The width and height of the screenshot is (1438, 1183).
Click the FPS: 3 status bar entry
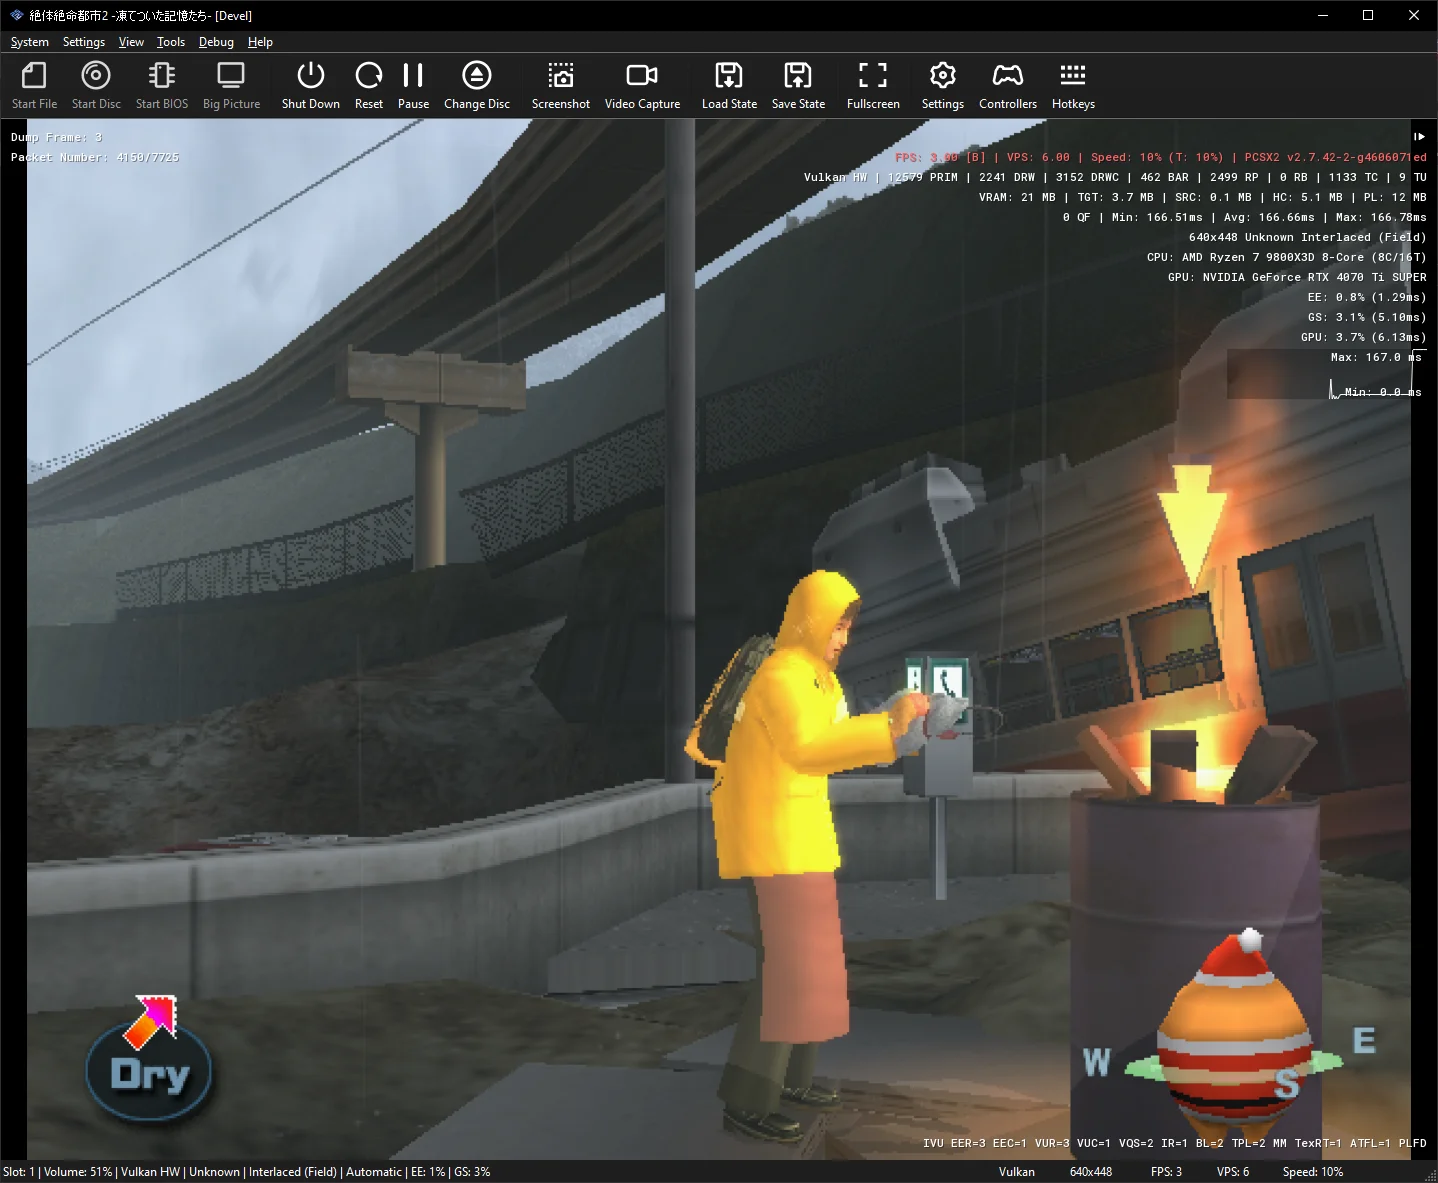(1166, 1172)
